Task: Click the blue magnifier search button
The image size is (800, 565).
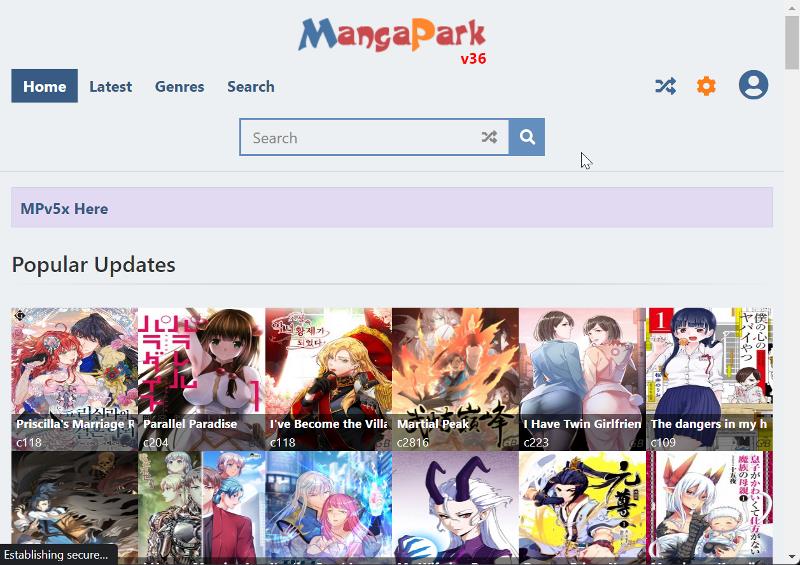Action: coord(527,137)
